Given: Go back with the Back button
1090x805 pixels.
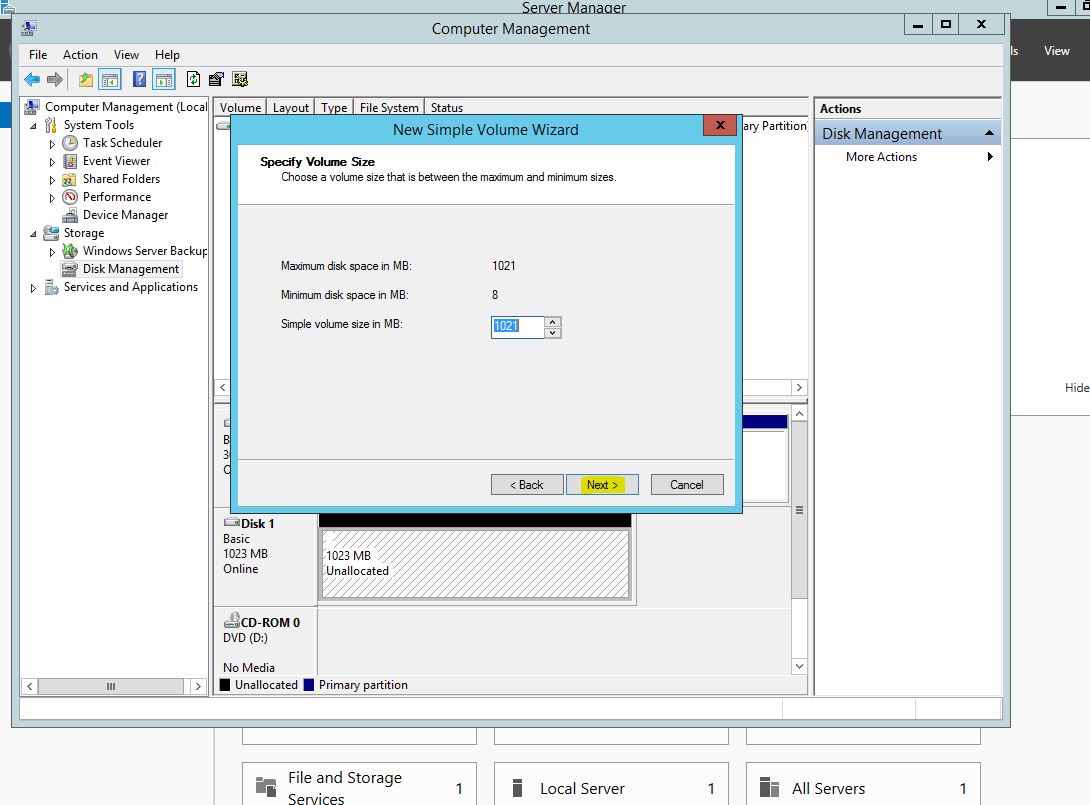Looking at the screenshot, I should click(527, 485).
